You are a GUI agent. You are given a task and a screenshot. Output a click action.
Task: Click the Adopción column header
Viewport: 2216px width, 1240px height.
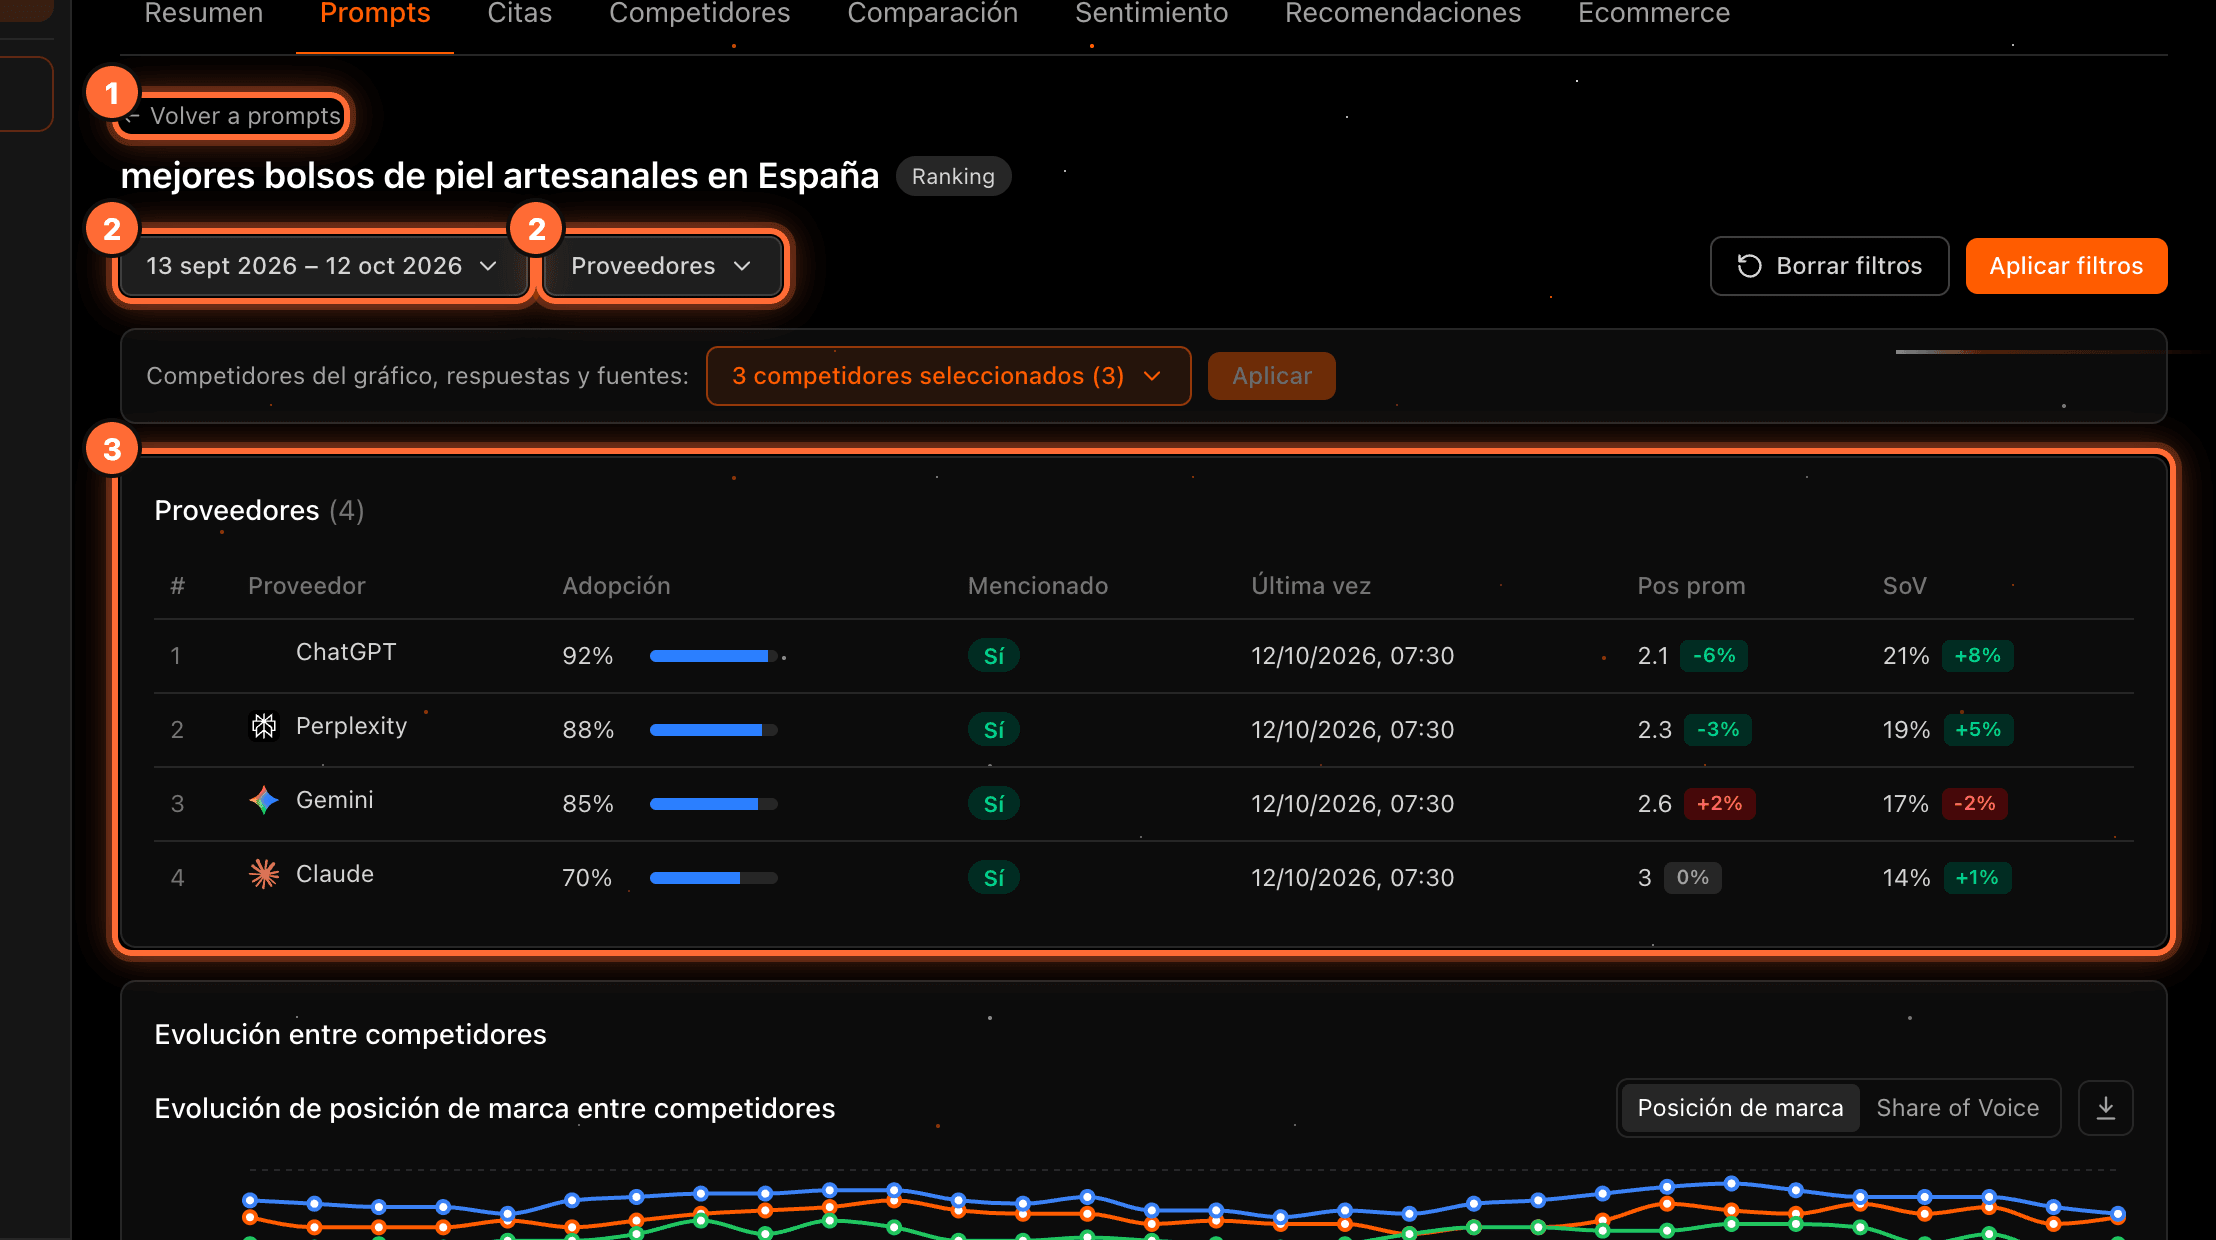click(616, 586)
